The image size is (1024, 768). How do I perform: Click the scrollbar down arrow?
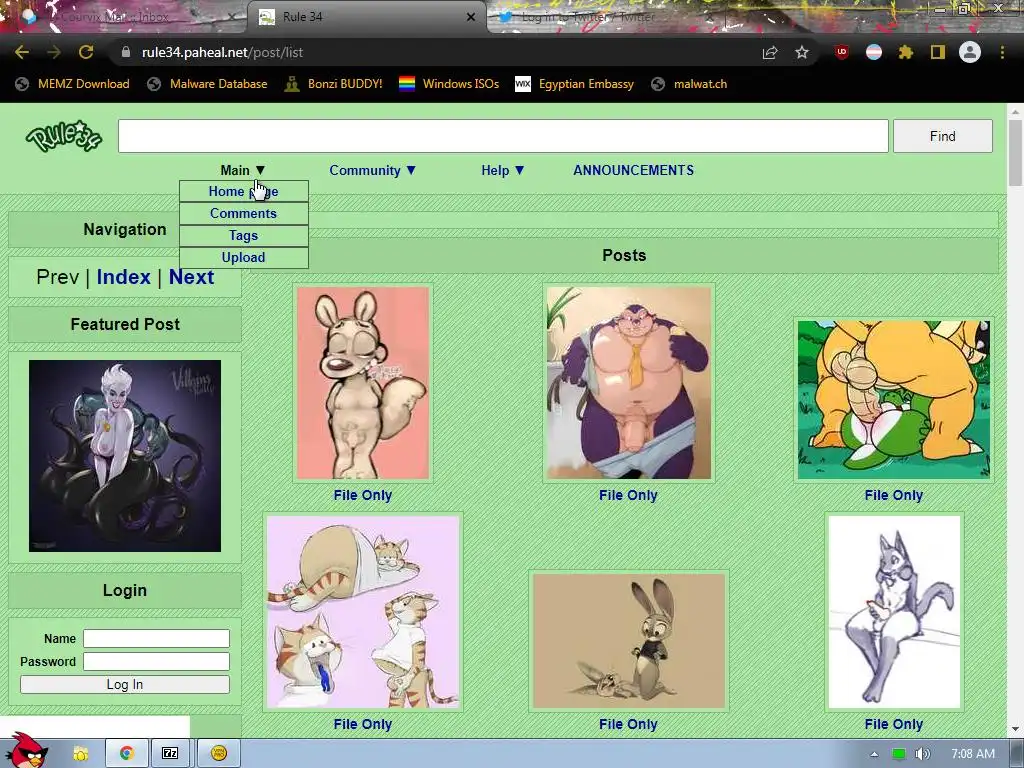pos(1016,729)
